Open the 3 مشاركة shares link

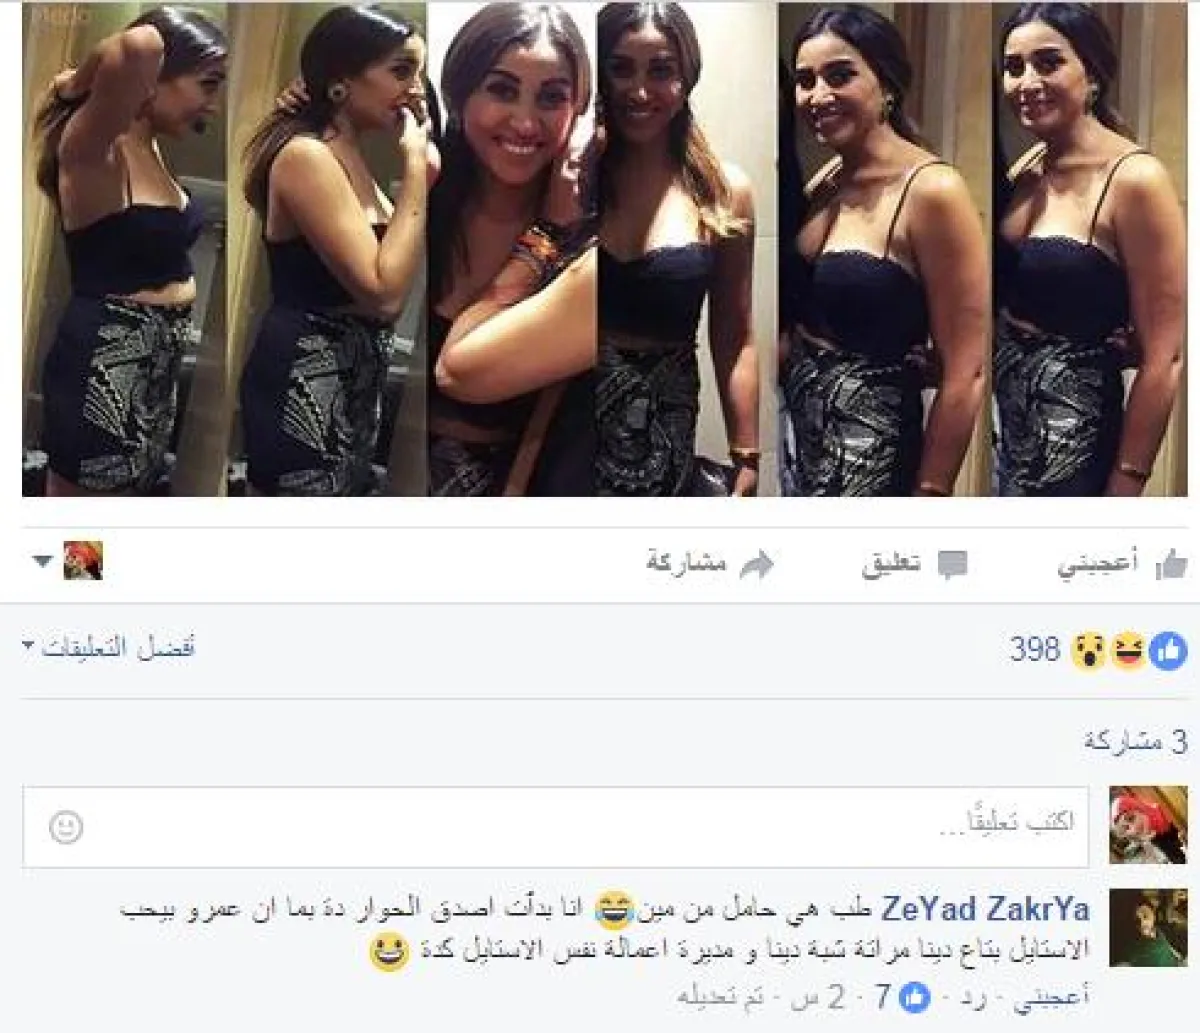1135,741
